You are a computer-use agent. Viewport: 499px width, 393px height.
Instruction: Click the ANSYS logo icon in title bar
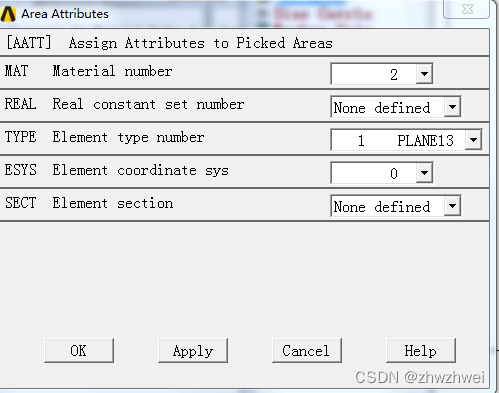click(x=8, y=14)
